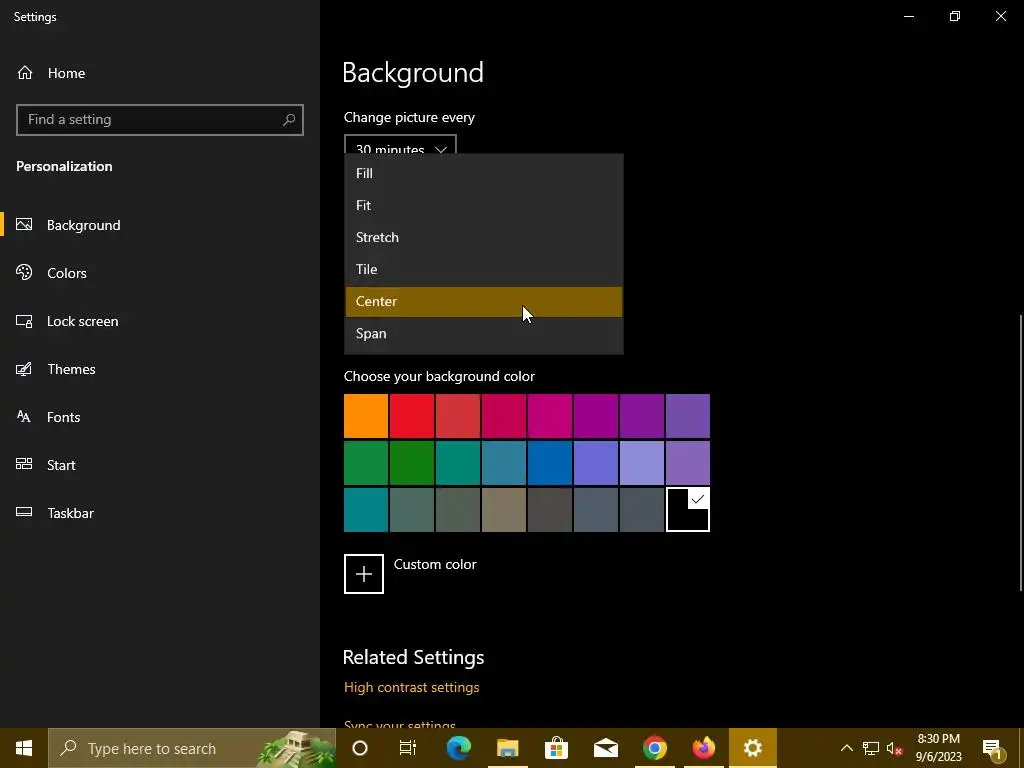This screenshot has width=1024, height=768.
Task: Click the taskbar search box
Action: point(192,748)
